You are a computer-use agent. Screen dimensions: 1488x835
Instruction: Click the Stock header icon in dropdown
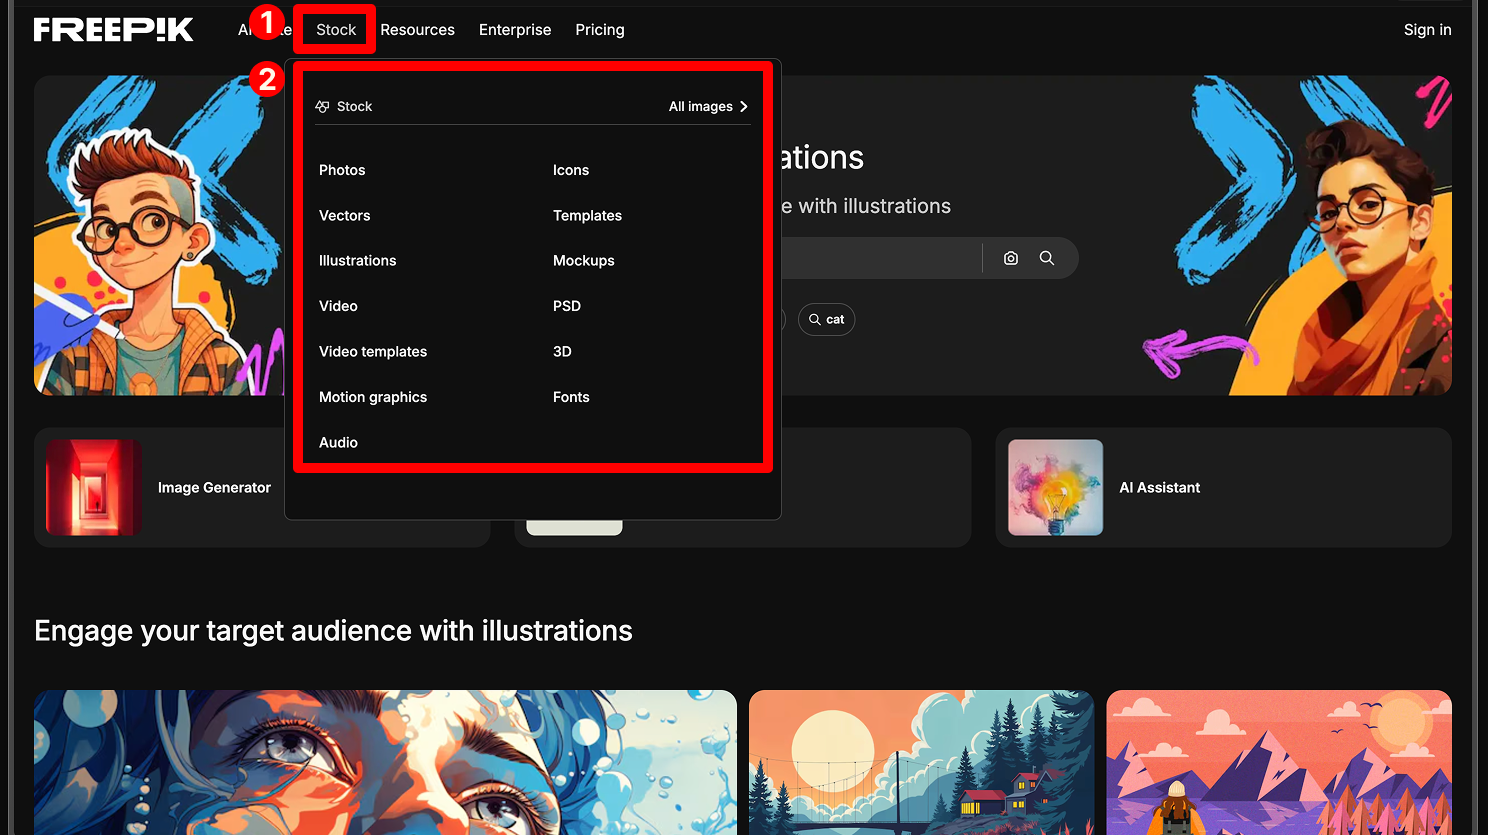click(x=322, y=106)
